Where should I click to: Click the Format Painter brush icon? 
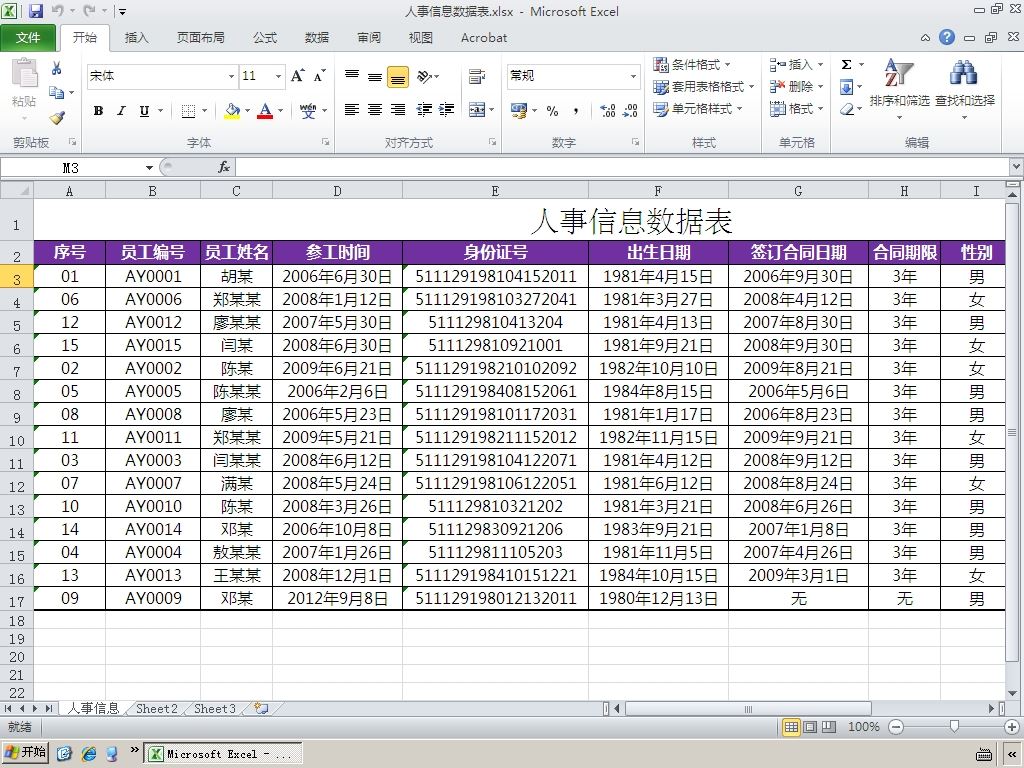pyautogui.click(x=57, y=118)
